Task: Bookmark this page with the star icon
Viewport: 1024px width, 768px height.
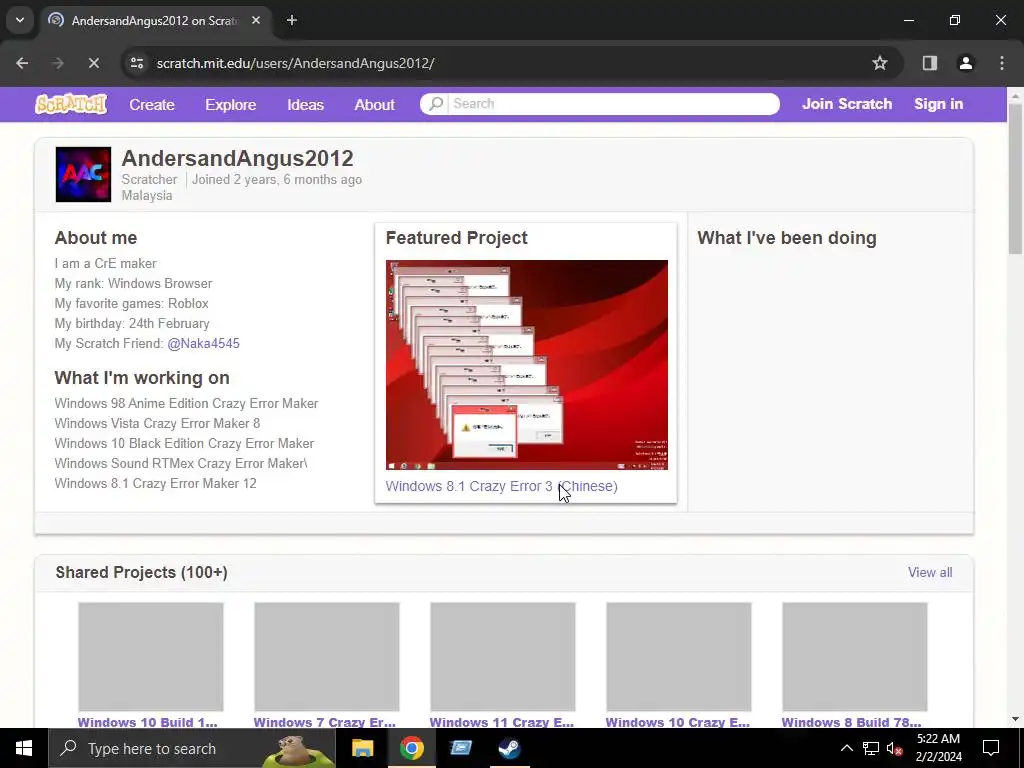Action: tap(880, 63)
